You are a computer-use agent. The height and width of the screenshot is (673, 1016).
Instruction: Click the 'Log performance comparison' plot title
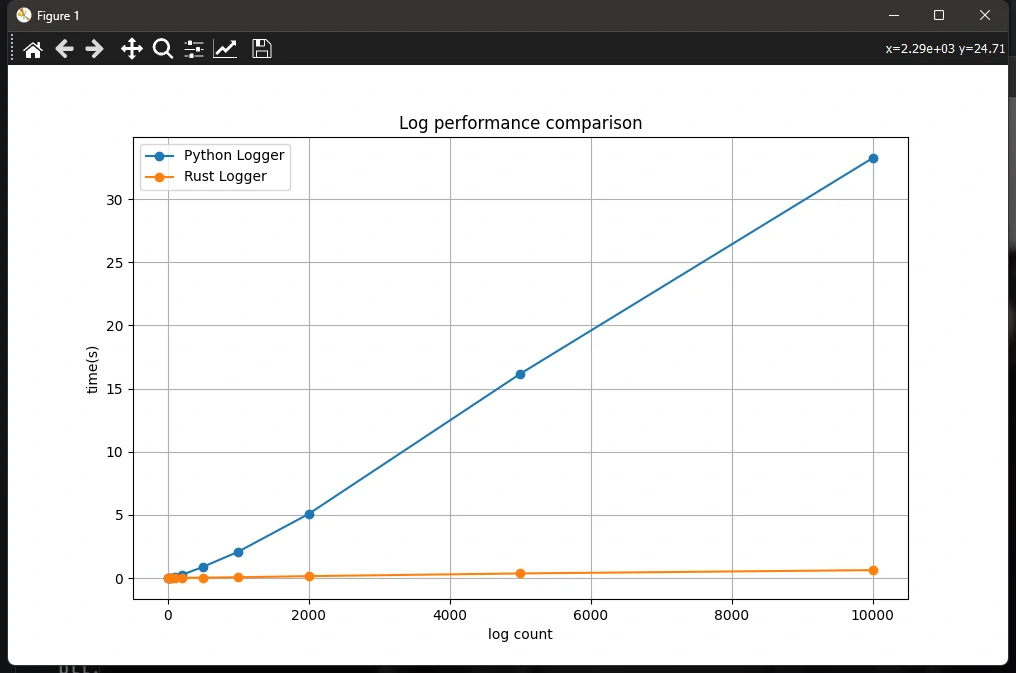(x=520, y=123)
